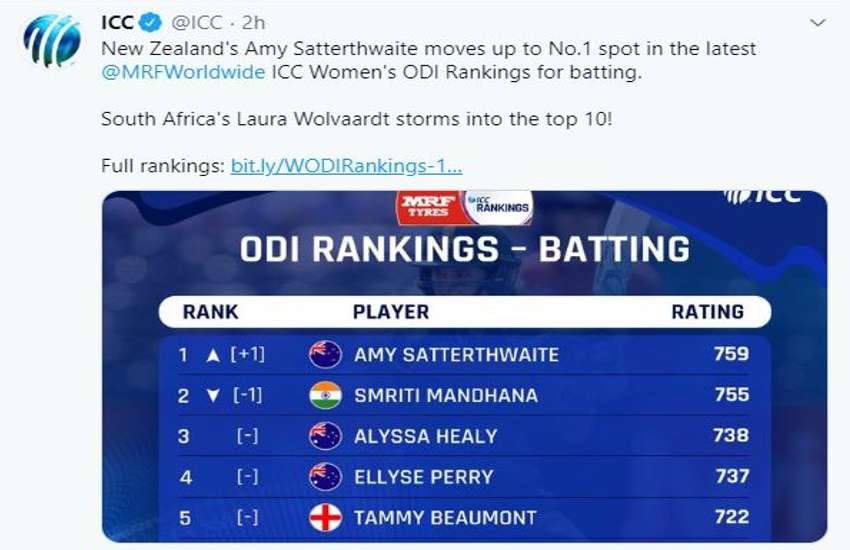Screen dimensions: 850x550
Task: Click the ICC Rankings circular badge
Action: (x=499, y=206)
